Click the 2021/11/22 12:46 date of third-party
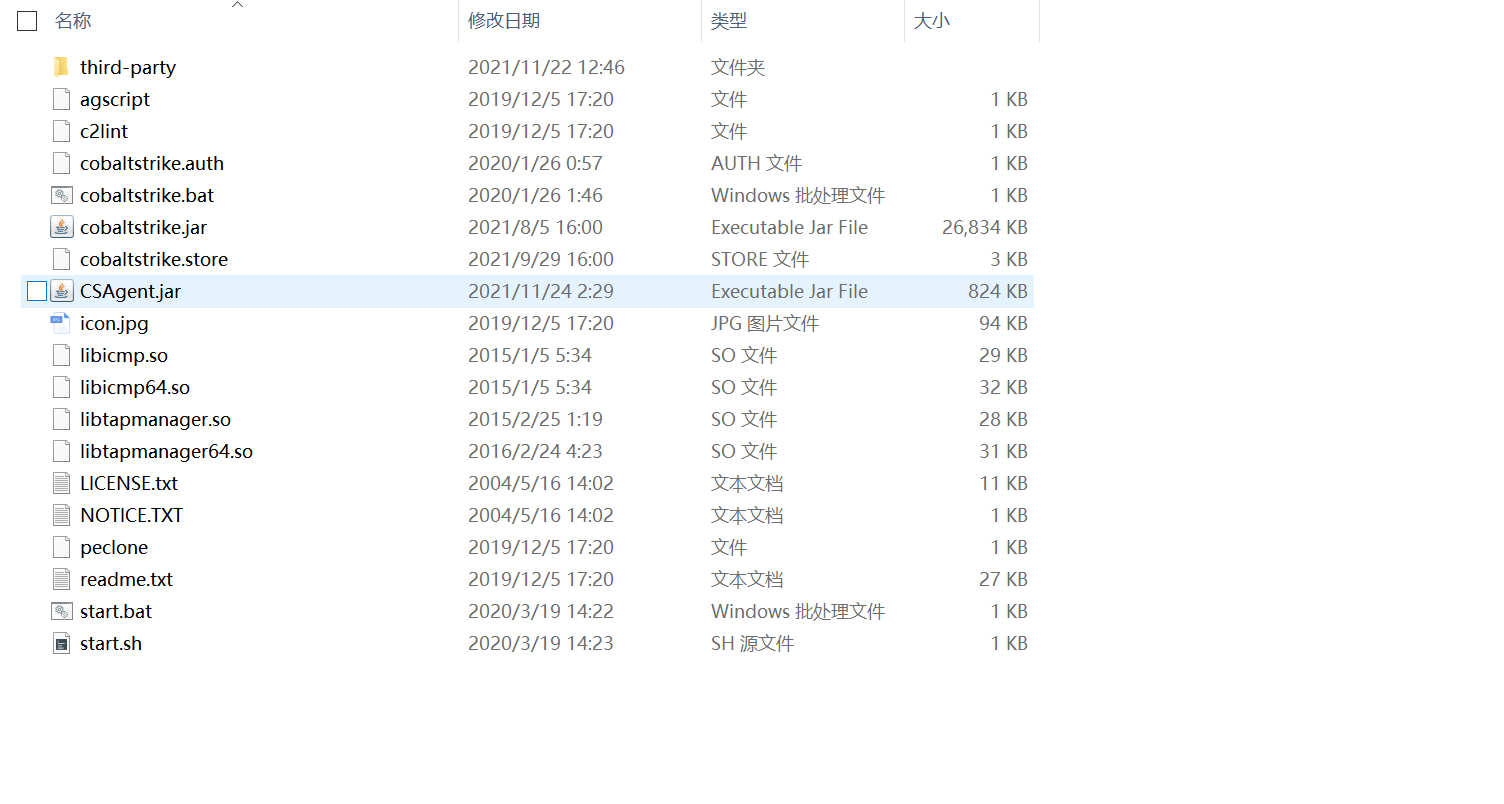Viewport: 1504px width, 804px height. (546, 67)
